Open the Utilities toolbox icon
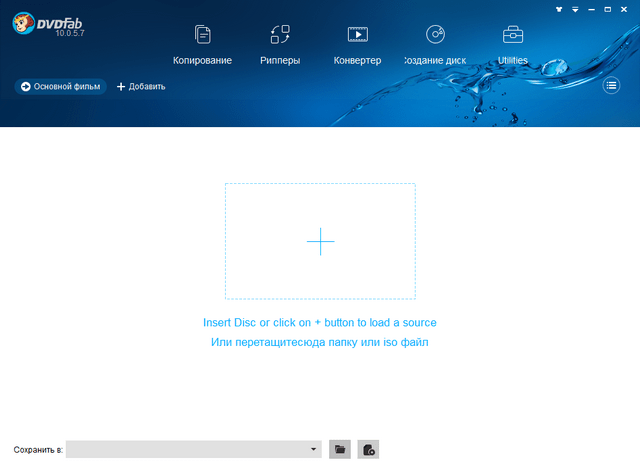 (x=513, y=35)
